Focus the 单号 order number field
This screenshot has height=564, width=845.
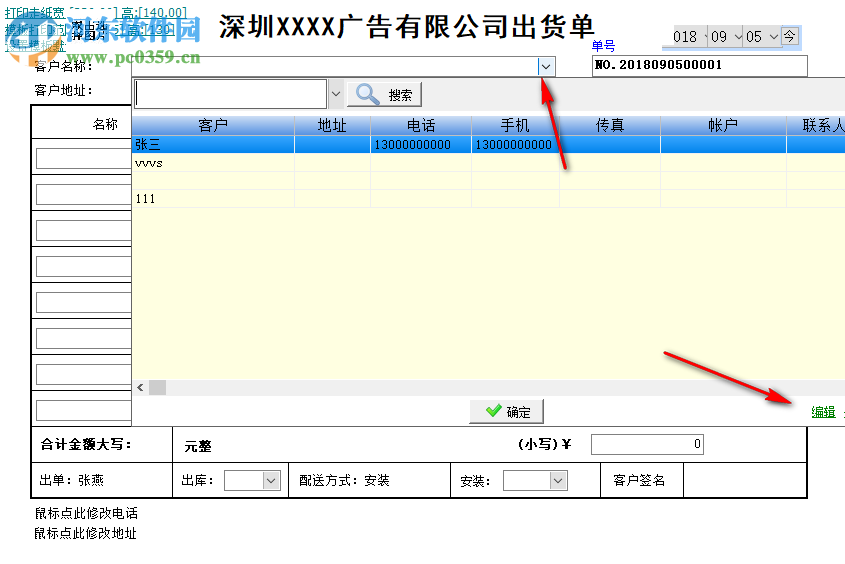click(699, 66)
